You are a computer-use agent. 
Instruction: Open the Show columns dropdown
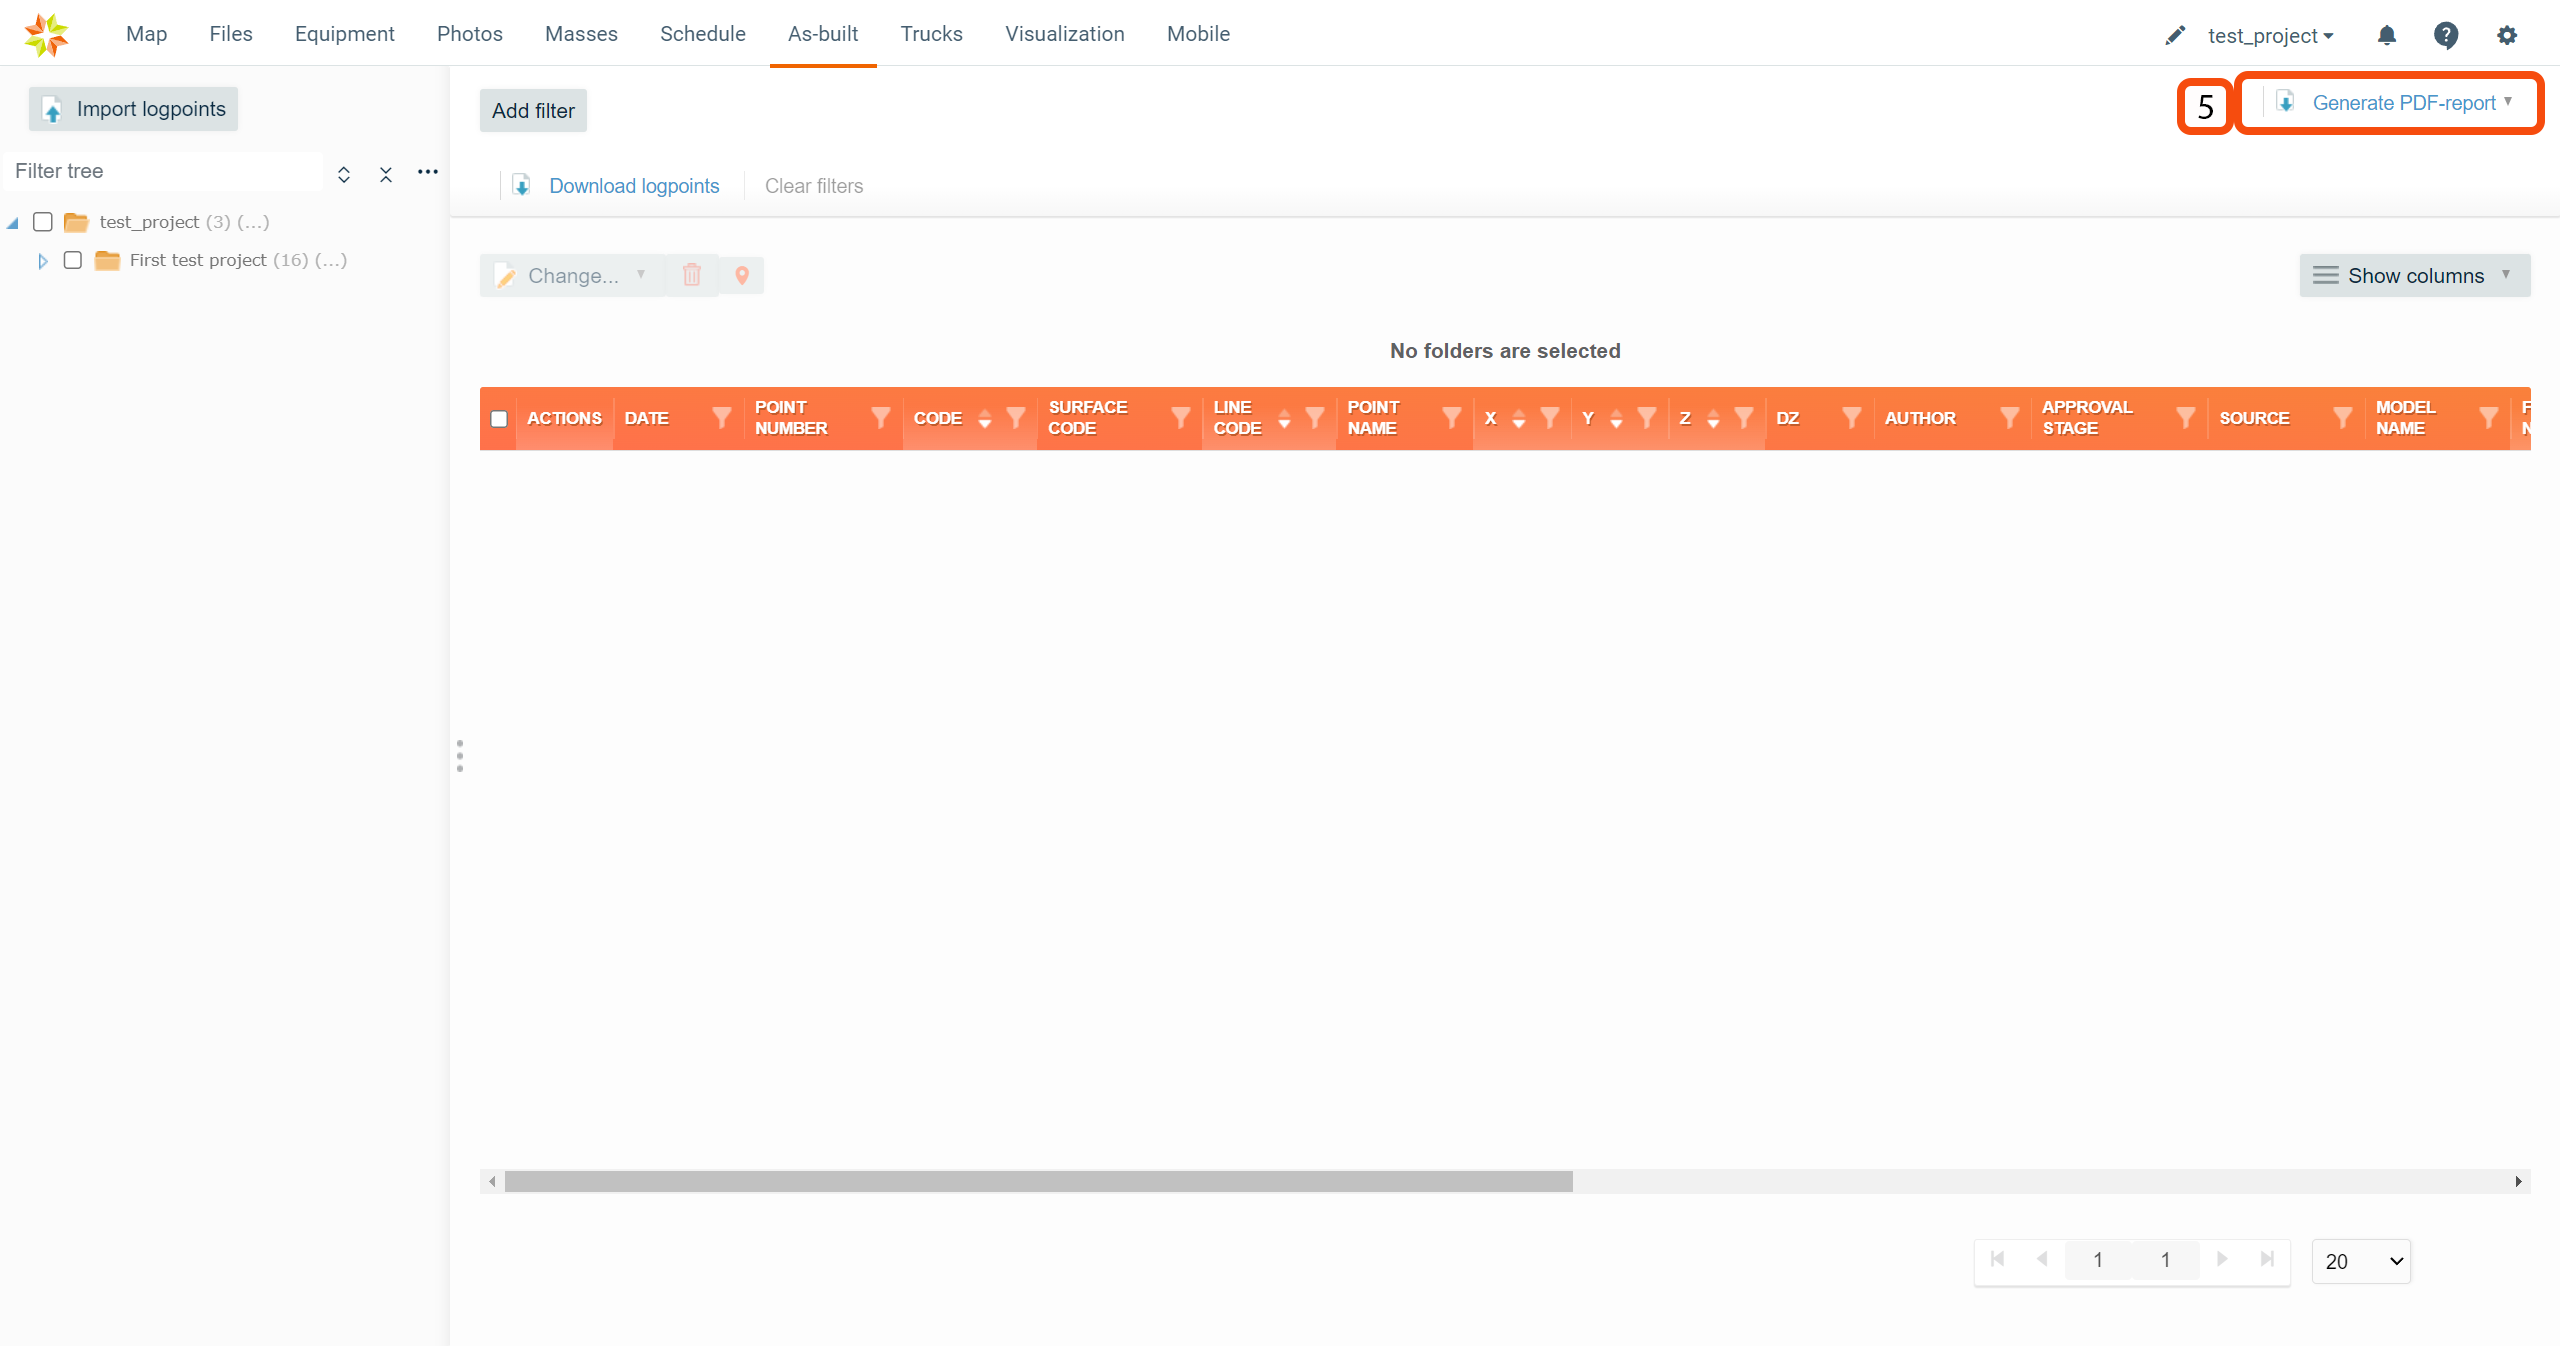coord(2414,276)
